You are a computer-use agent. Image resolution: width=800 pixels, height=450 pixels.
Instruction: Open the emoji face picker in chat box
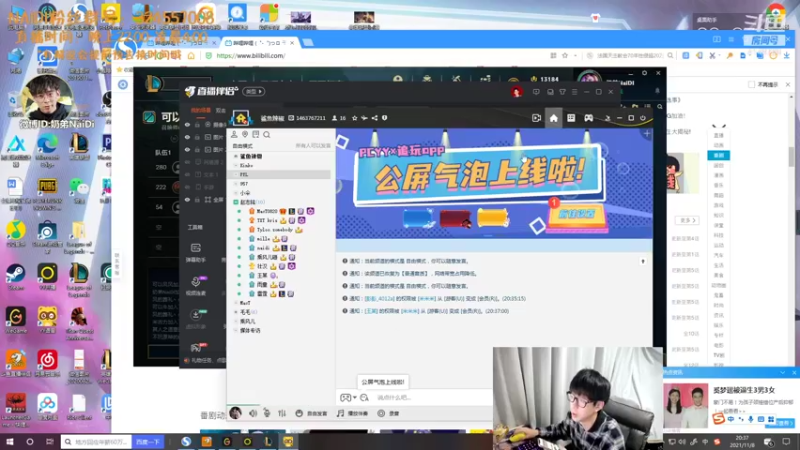click(345, 397)
